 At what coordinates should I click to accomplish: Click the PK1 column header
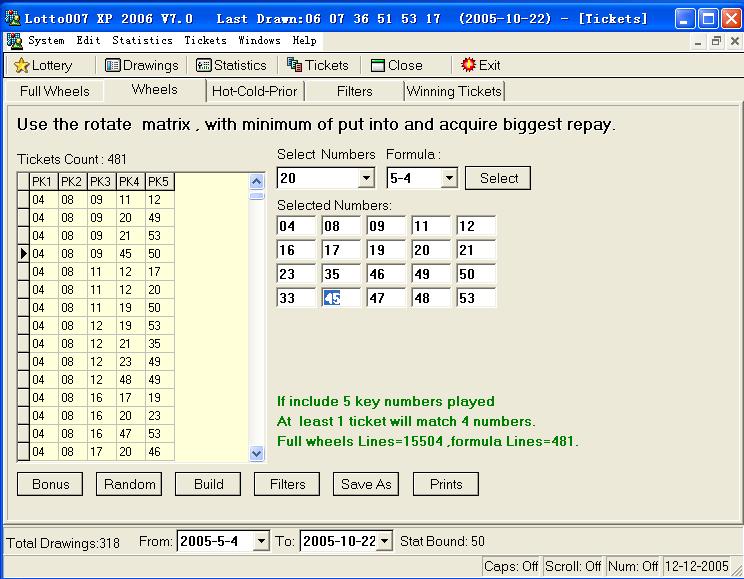pos(44,182)
